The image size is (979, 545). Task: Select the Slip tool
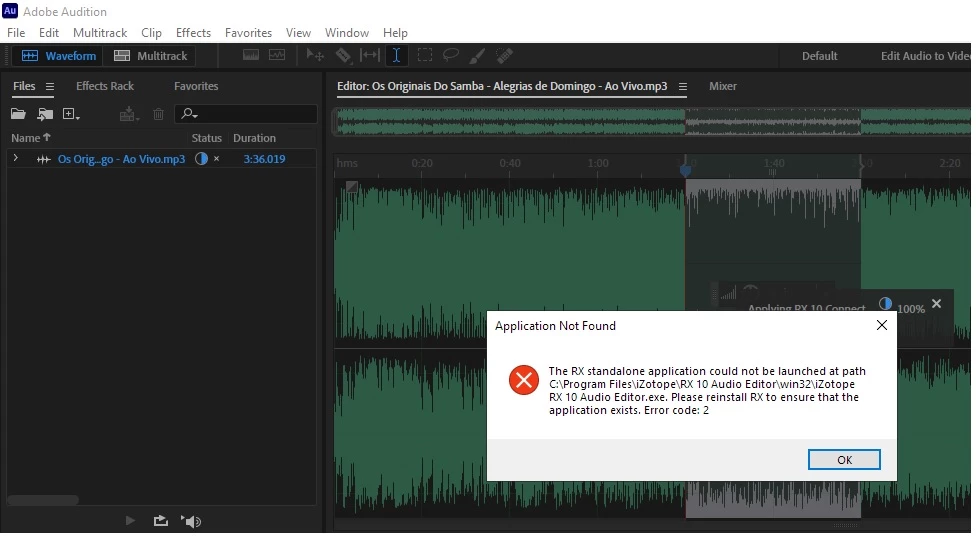coord(370,56)
